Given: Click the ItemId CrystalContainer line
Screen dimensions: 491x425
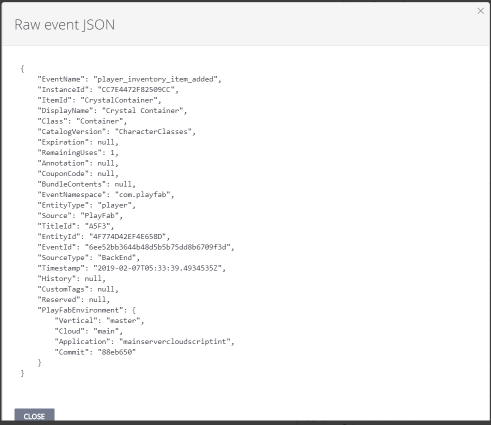Looking at the screenshot, I should click(99, 100).
